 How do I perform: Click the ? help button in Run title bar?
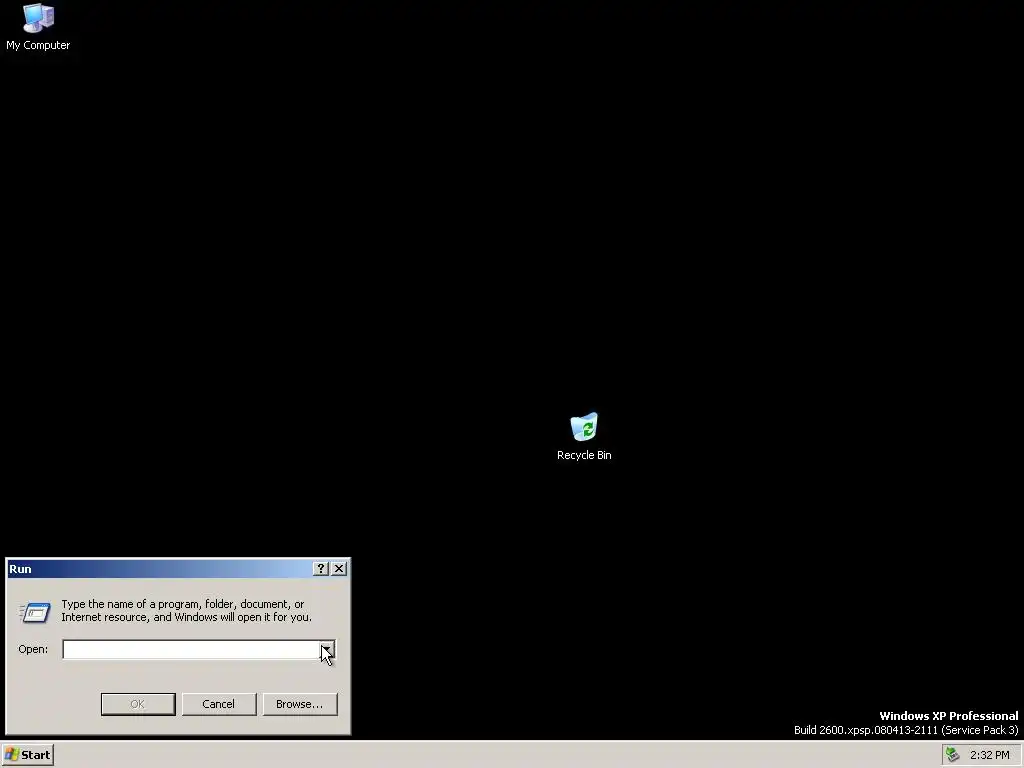[x=321, y=569]
